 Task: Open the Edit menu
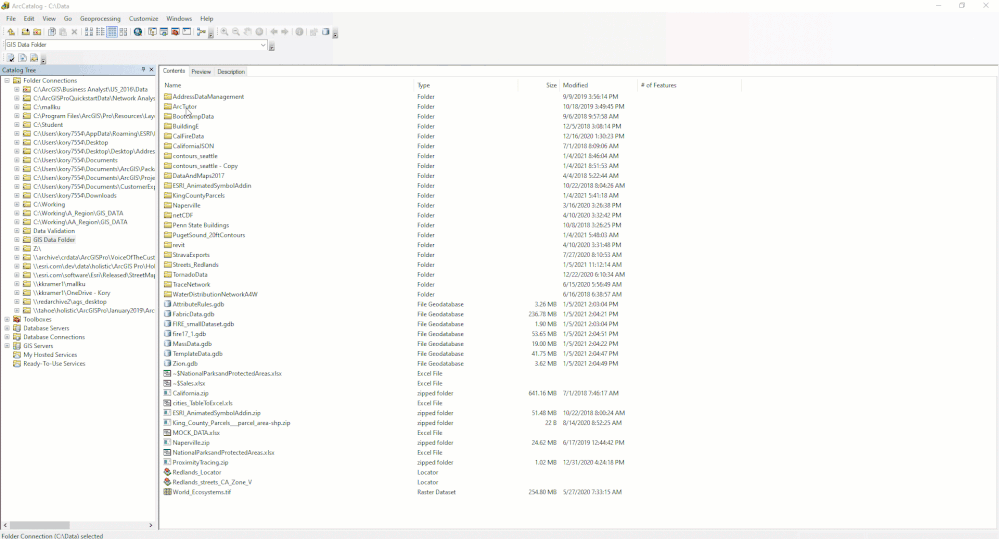[29, 18]
